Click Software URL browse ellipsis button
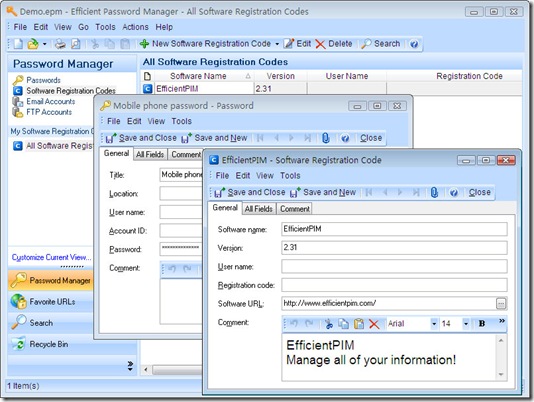The width and height of the screenshot is (534, 402). 501,304
